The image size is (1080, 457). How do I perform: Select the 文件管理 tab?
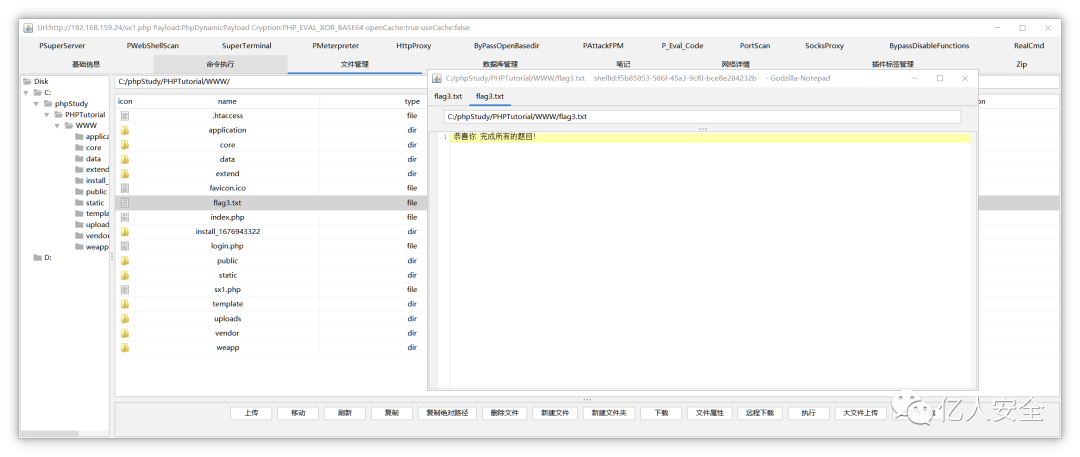coord(355,64)
